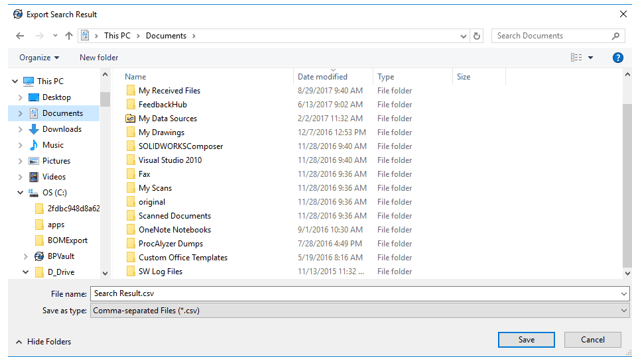Screen dimensions: 636x361
Task: Select the SW Log Files folder
Action: click(160, 271)
